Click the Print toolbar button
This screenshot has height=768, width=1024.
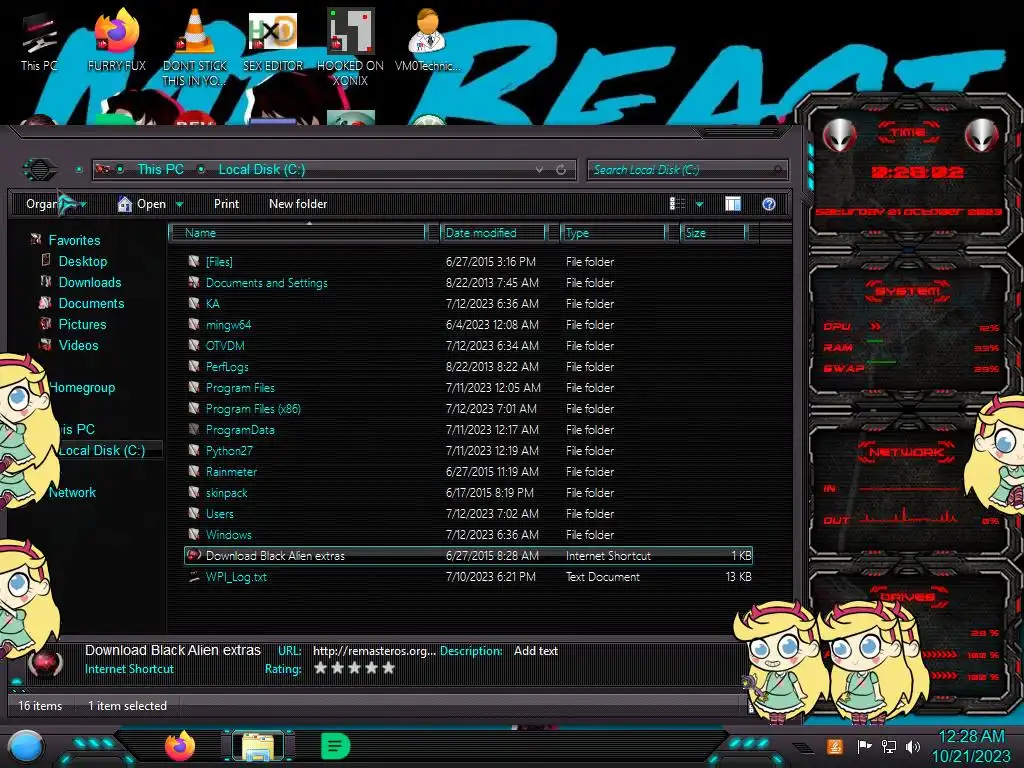coord(226,204)
